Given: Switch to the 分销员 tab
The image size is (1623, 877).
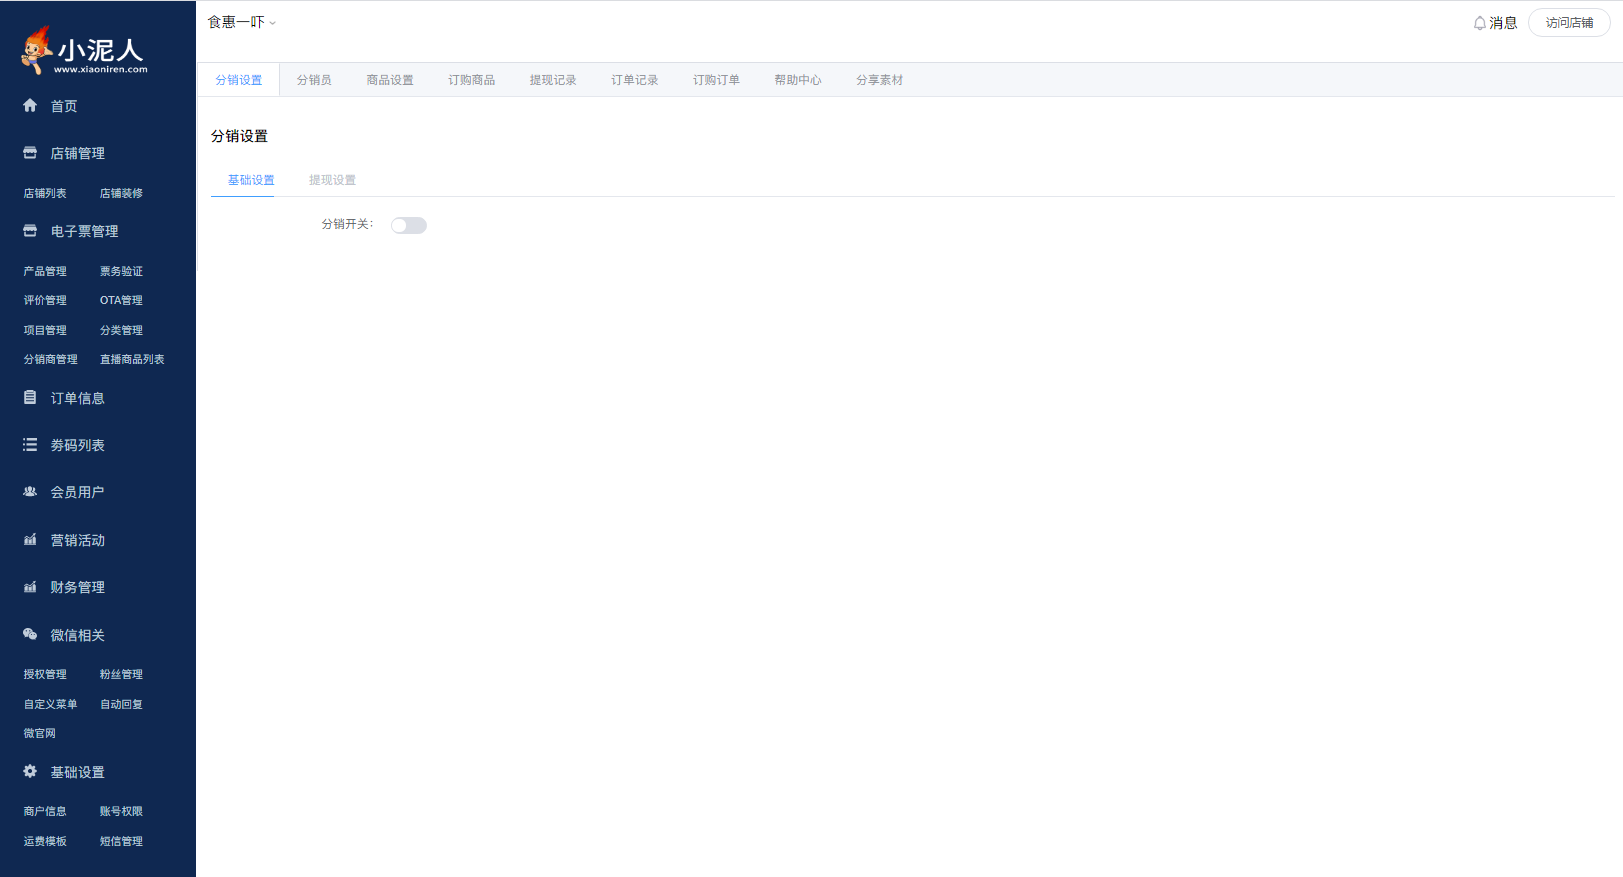Looking at the screenshot, I should (x=314, y=80).
